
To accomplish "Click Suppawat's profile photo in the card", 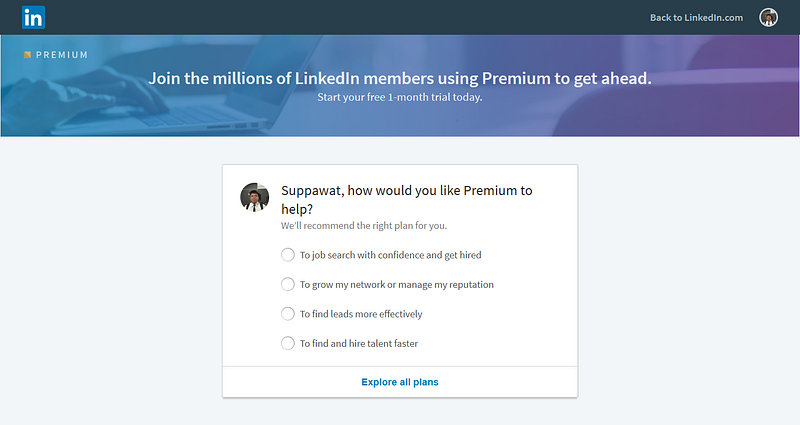I will click(255, 197).
